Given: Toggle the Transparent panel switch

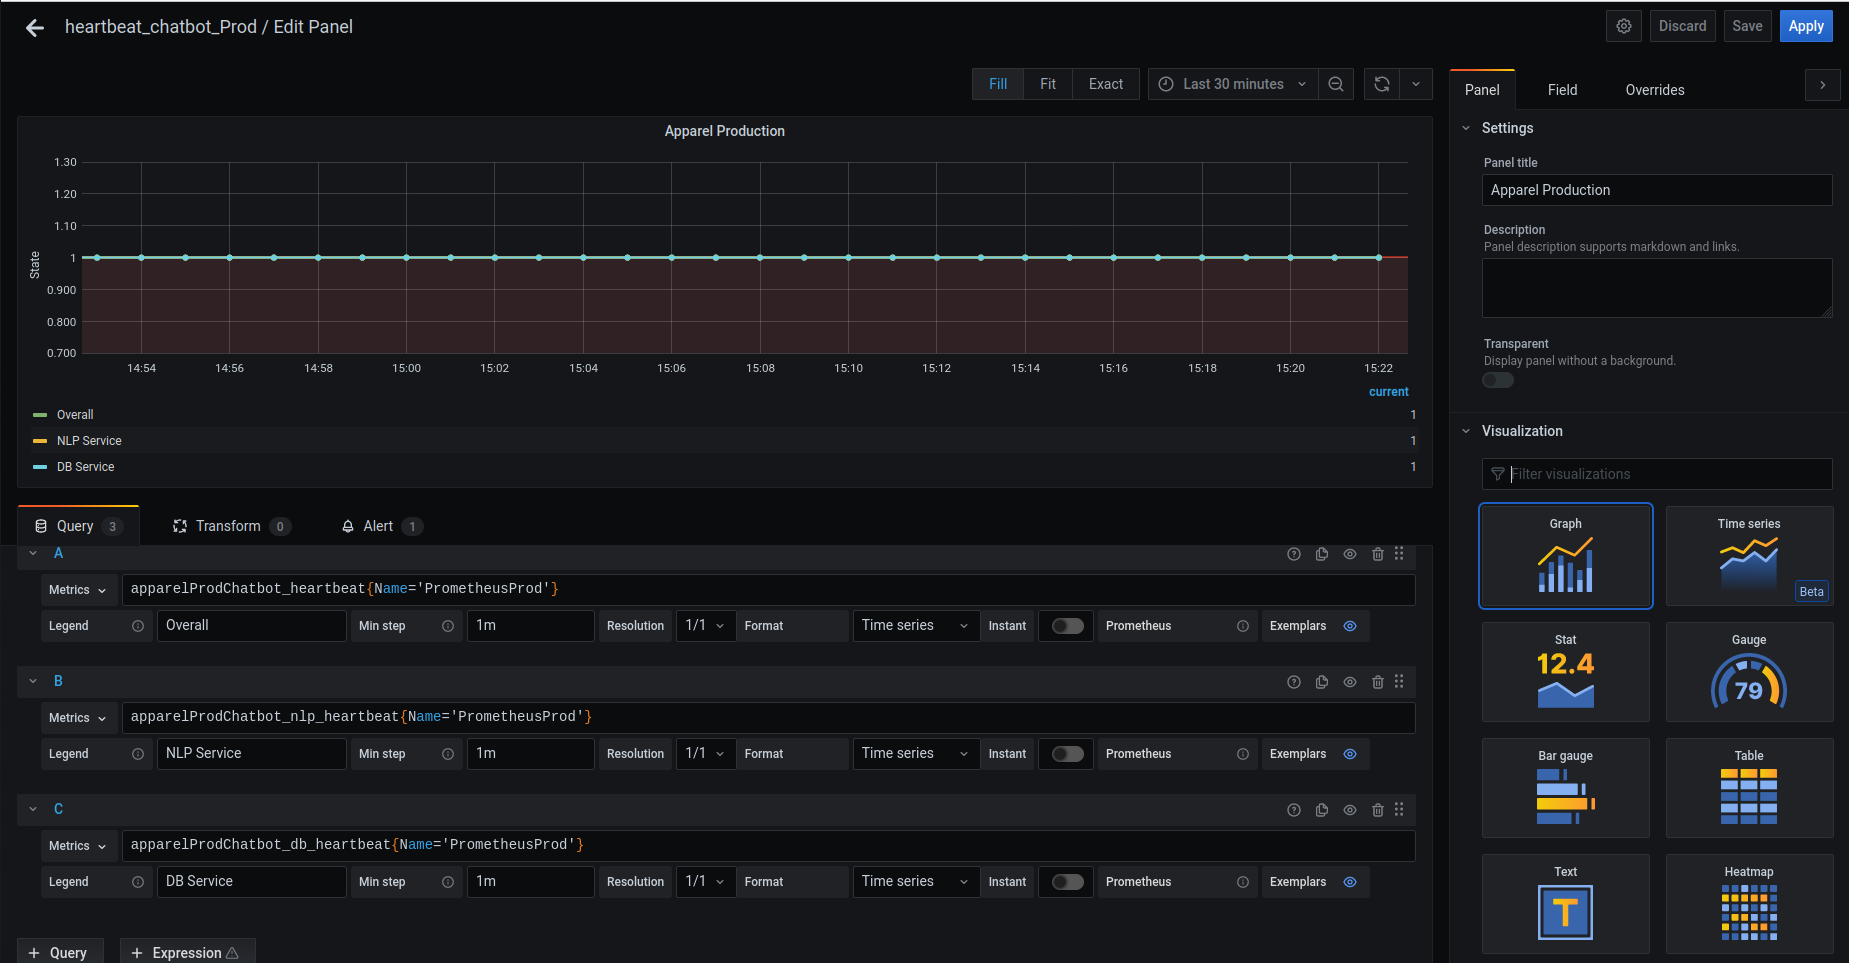Looking at the screenshot, I should 1498,380.
